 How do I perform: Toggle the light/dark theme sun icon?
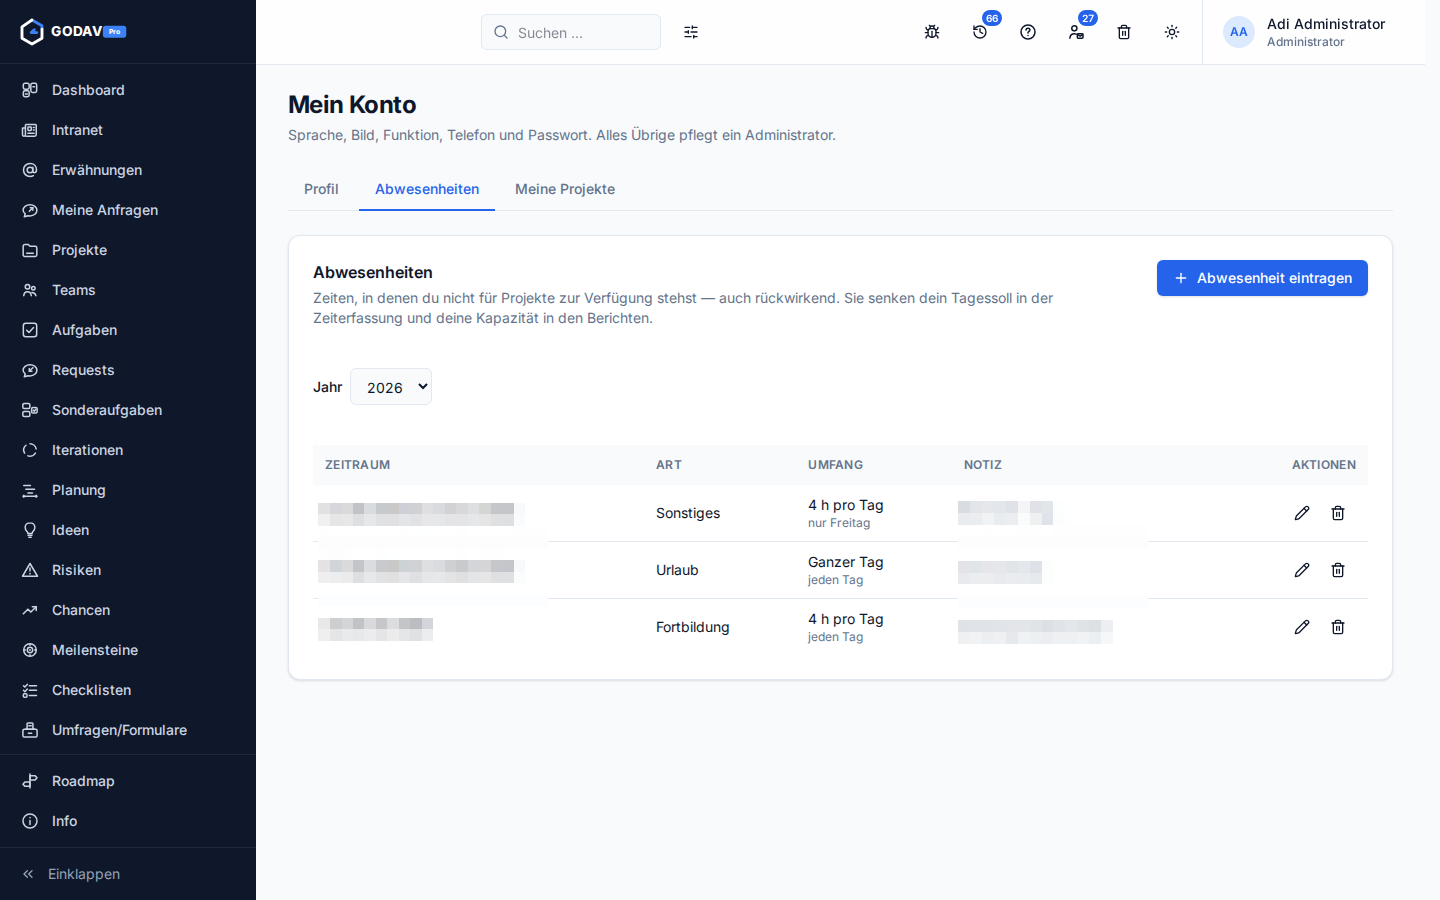tap(1172, 32)
